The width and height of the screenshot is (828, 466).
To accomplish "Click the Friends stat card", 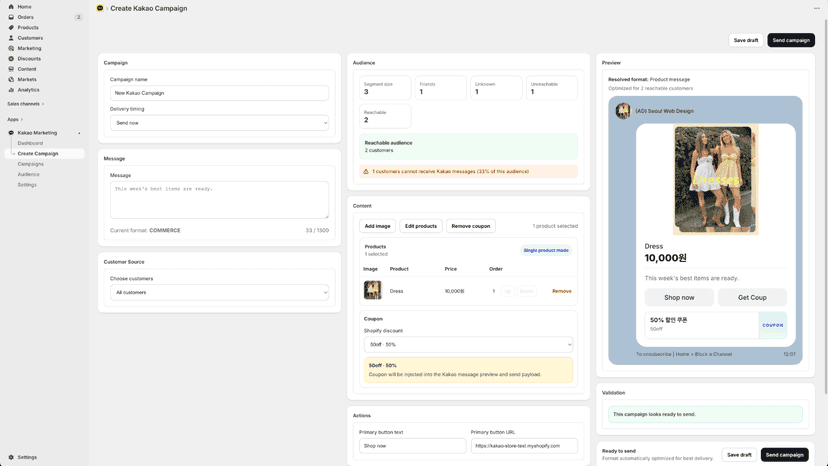I will (x=440, y=88).
